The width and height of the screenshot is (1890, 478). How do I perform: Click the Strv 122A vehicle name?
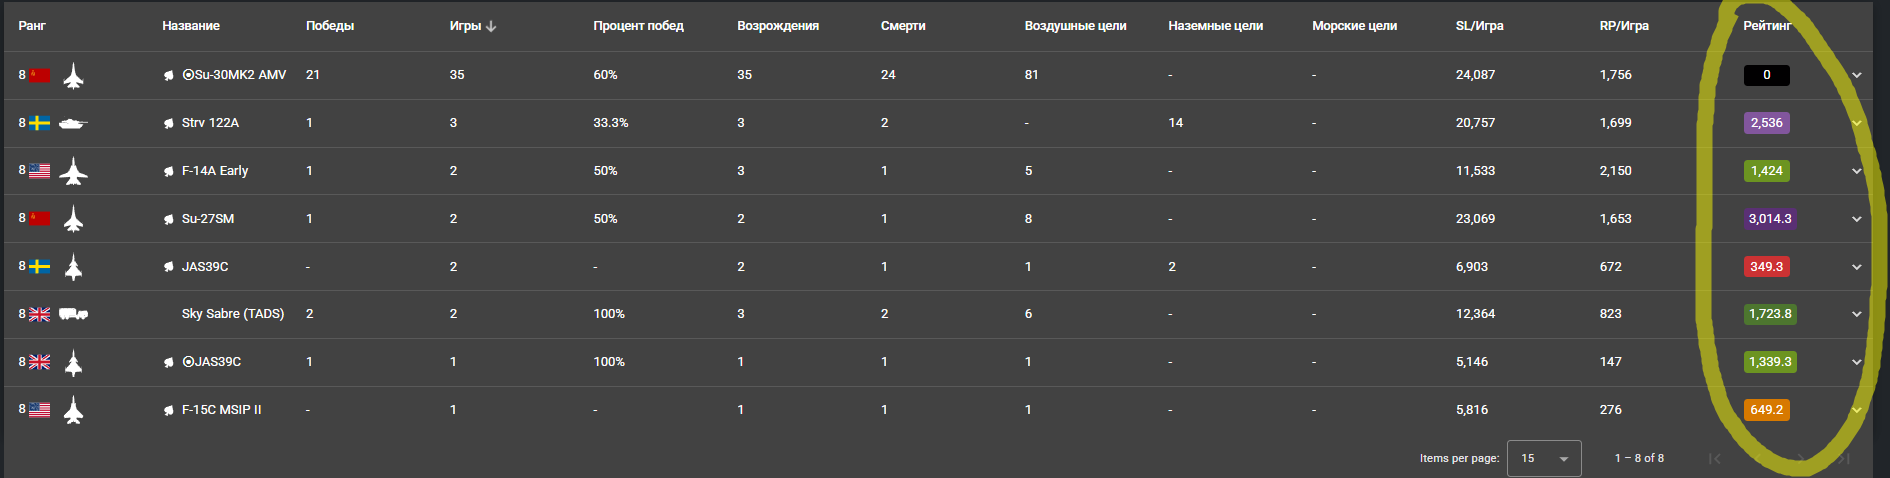pos(210,123)
